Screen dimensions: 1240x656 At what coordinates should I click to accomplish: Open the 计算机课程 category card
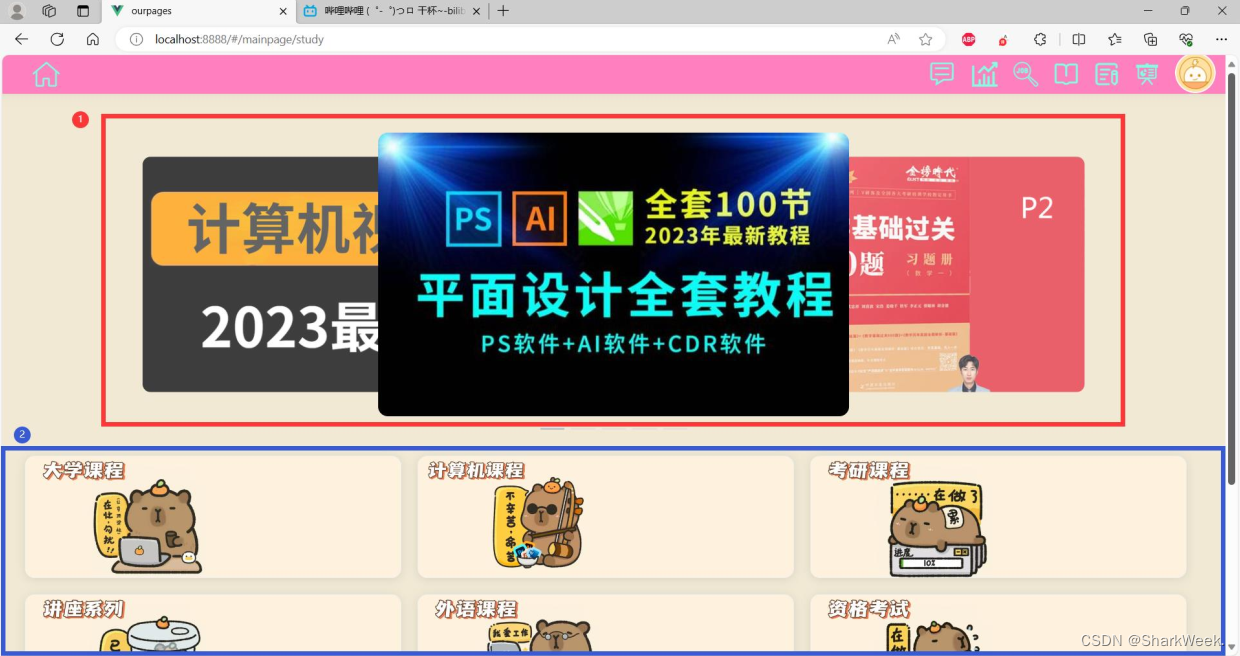pos(606,517)
